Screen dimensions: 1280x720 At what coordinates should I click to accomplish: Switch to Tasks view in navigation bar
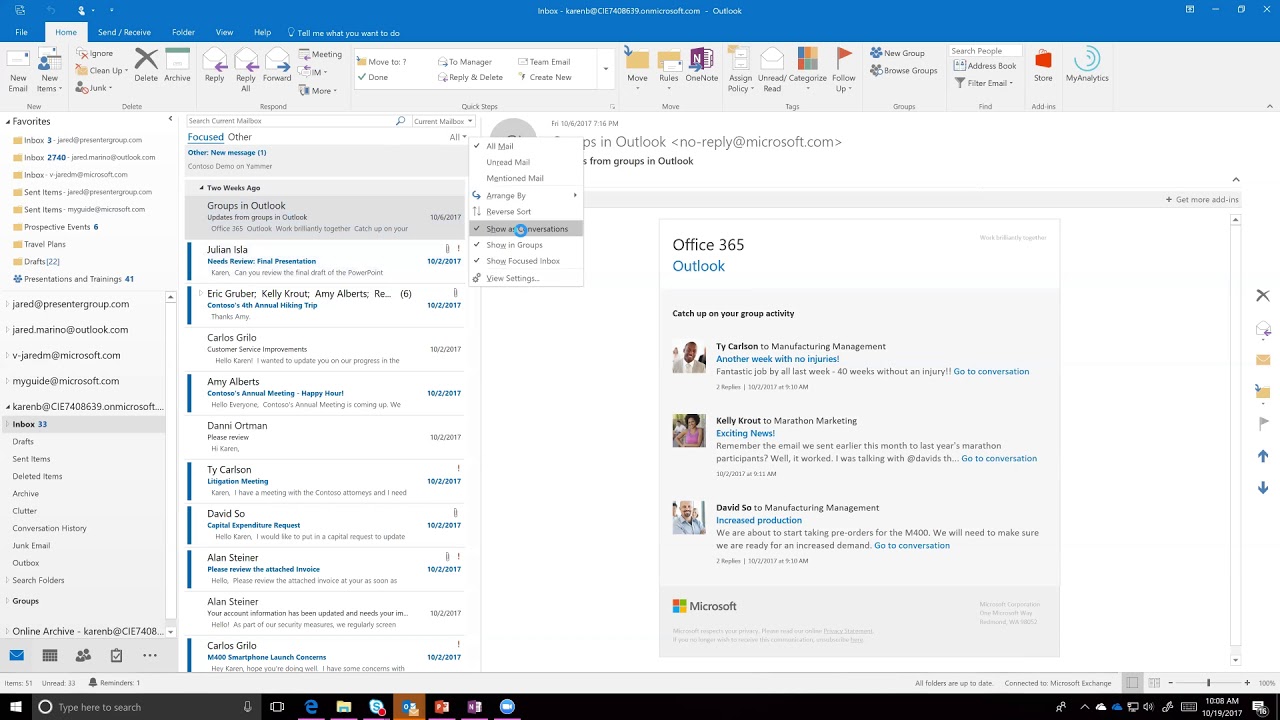click(116, 655)
